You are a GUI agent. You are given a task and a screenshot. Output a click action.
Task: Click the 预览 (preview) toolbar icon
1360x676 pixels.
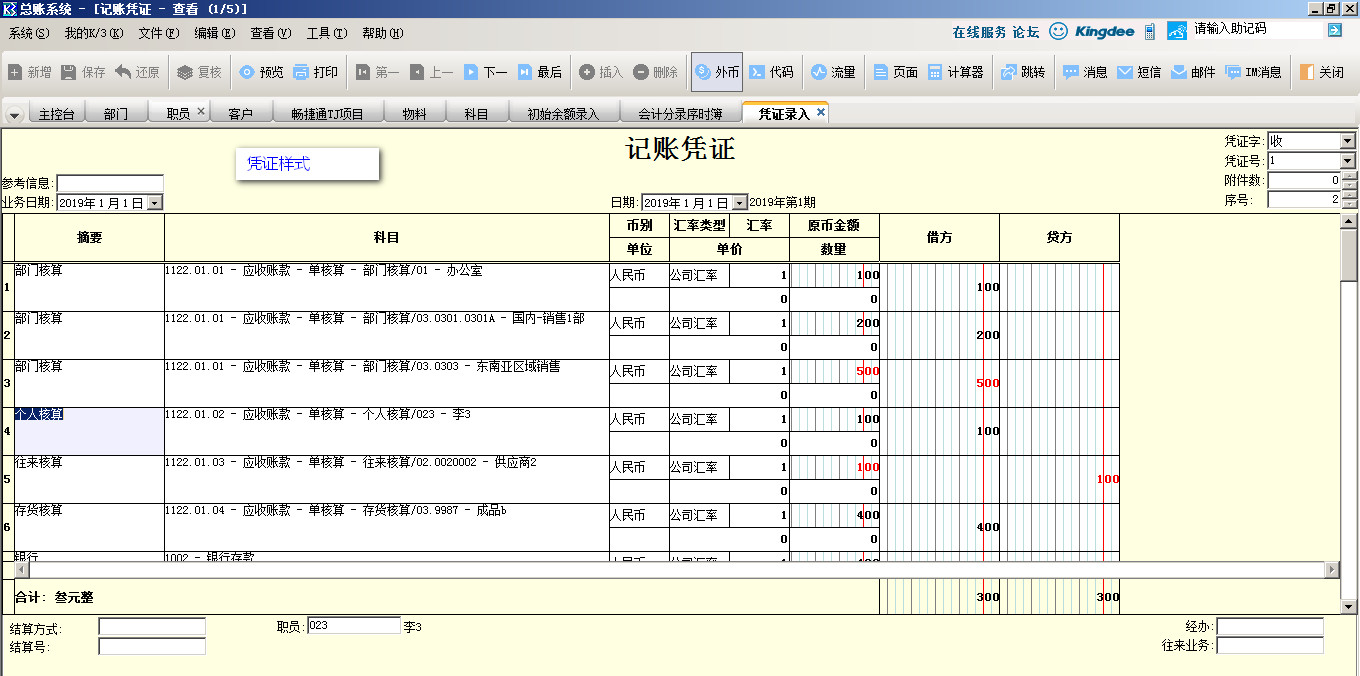(261, 72)
